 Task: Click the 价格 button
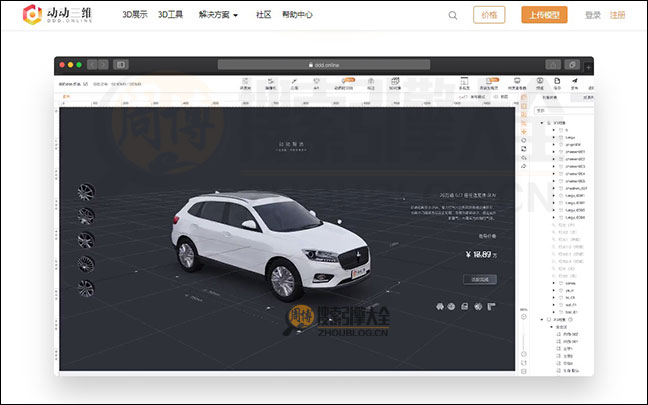489,15
